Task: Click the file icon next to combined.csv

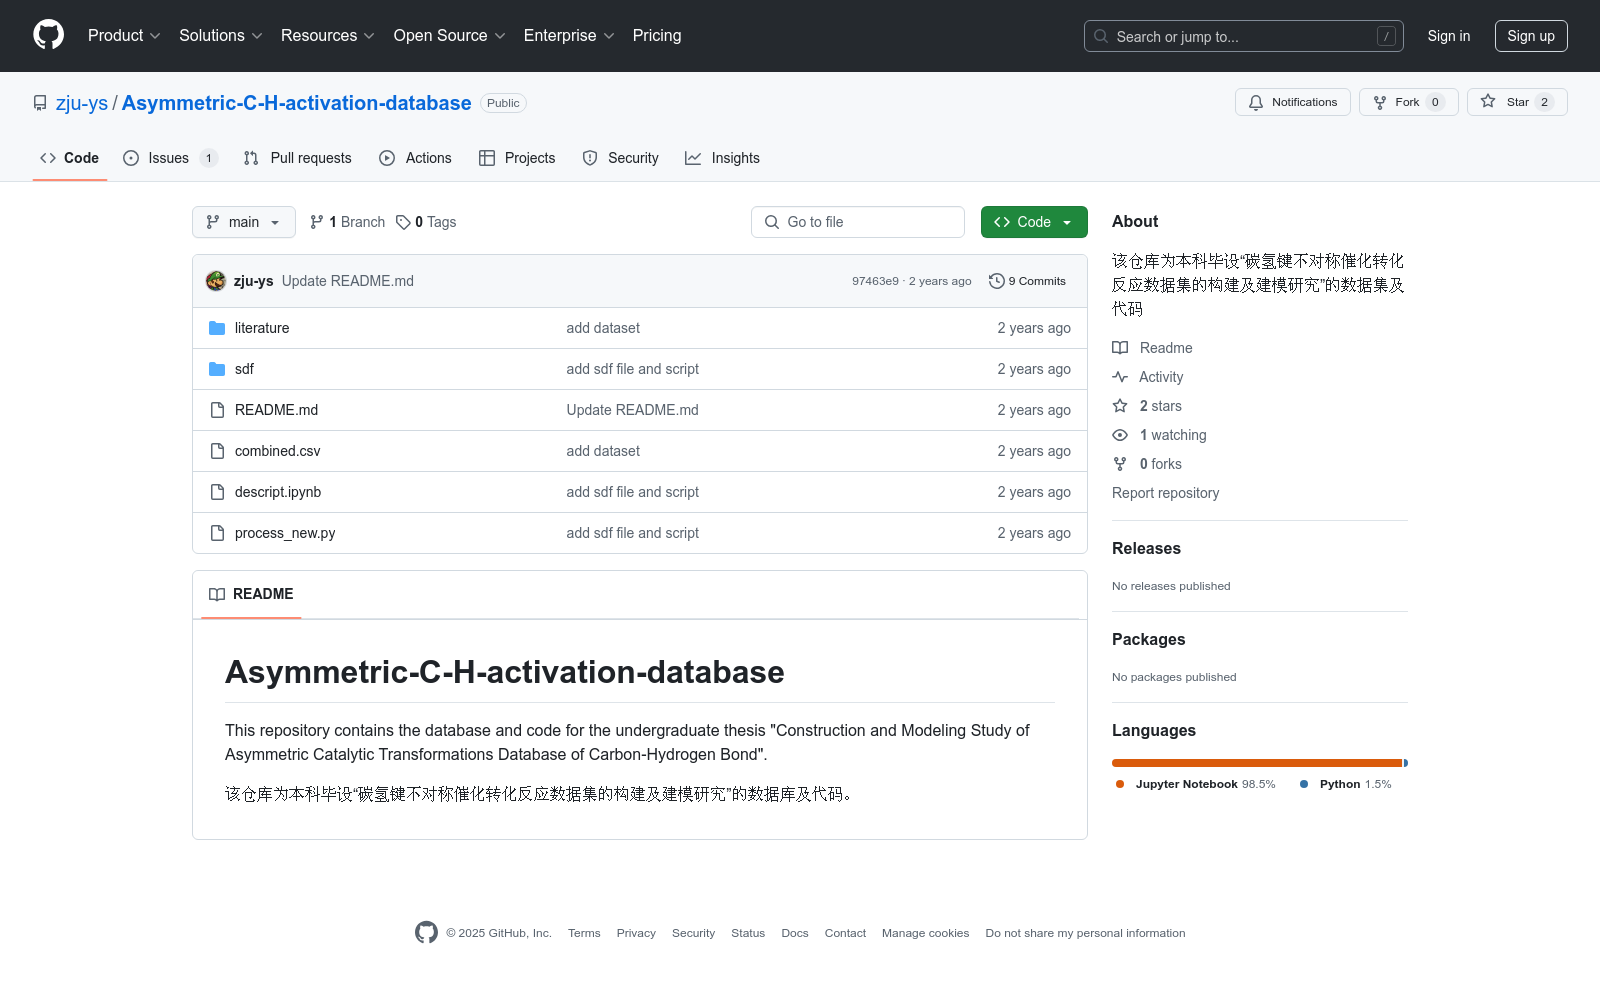Action: [217, 451]
